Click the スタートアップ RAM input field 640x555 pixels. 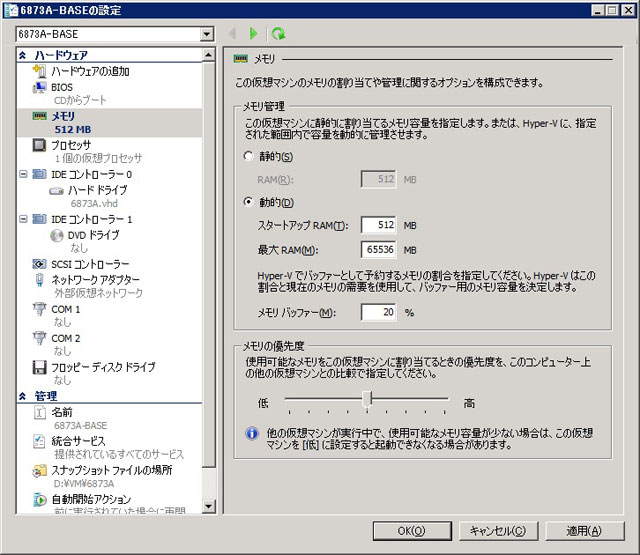coord(378,225)
